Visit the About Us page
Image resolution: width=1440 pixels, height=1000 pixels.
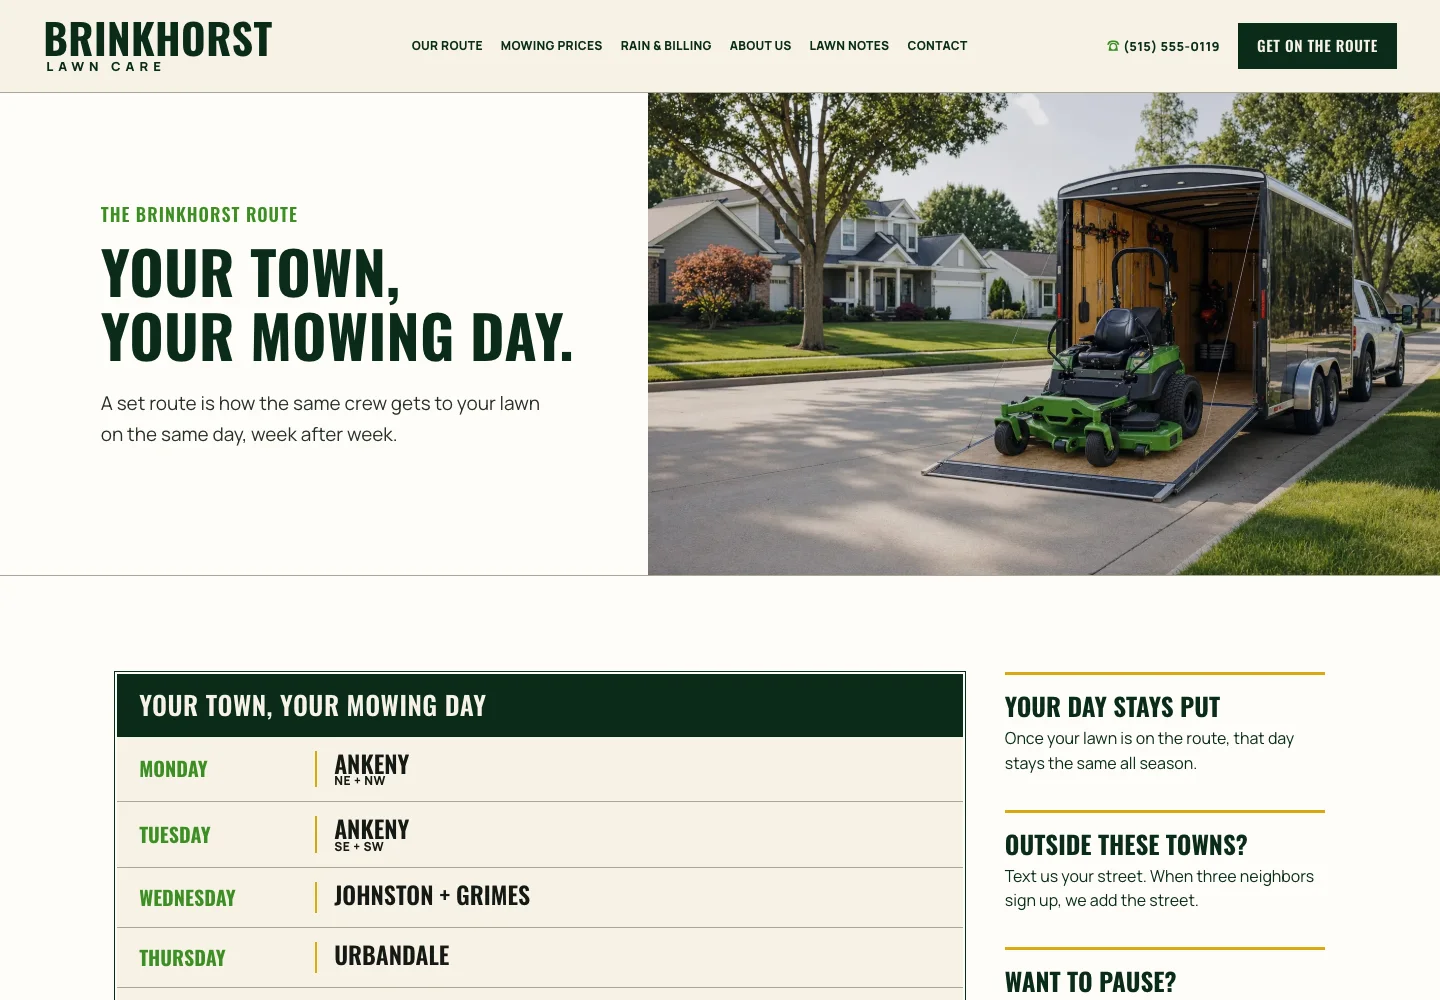760,46
